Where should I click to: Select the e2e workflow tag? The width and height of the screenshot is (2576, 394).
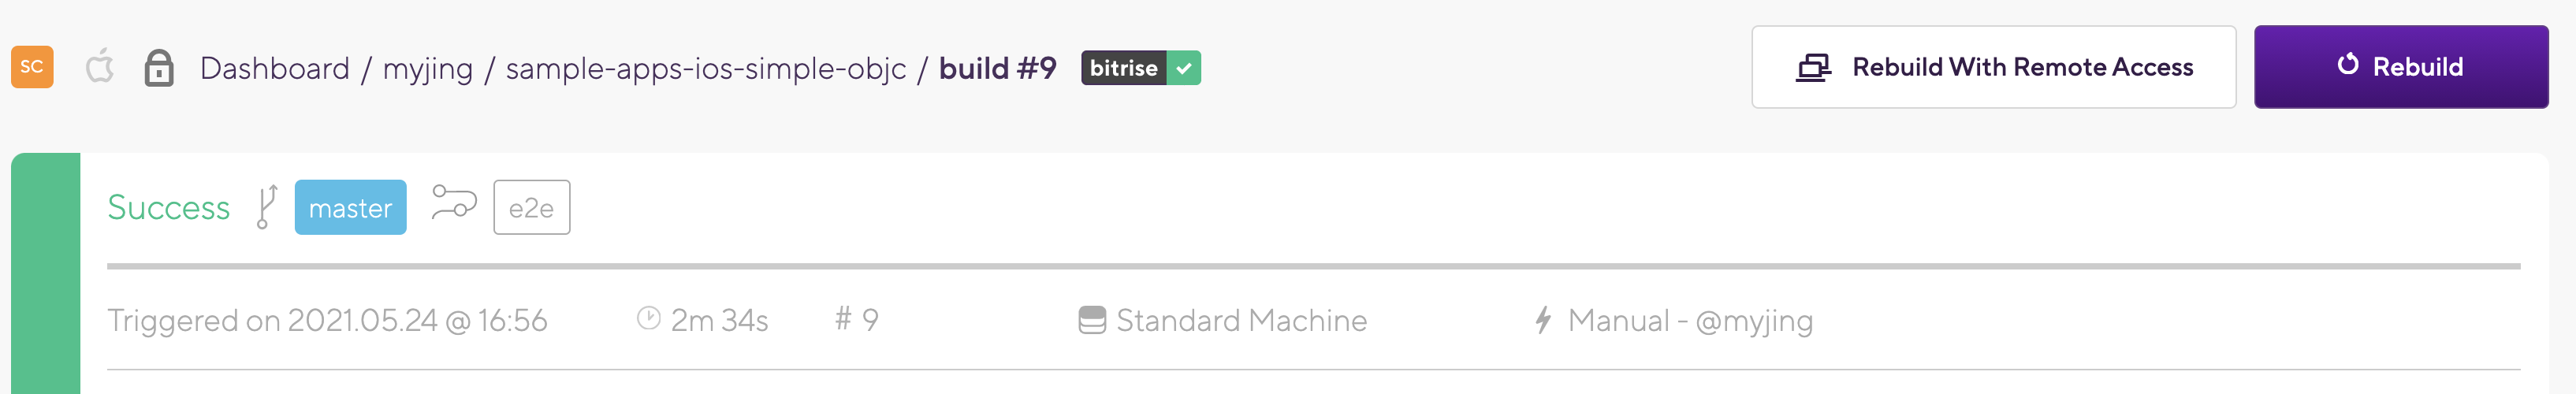531,207
